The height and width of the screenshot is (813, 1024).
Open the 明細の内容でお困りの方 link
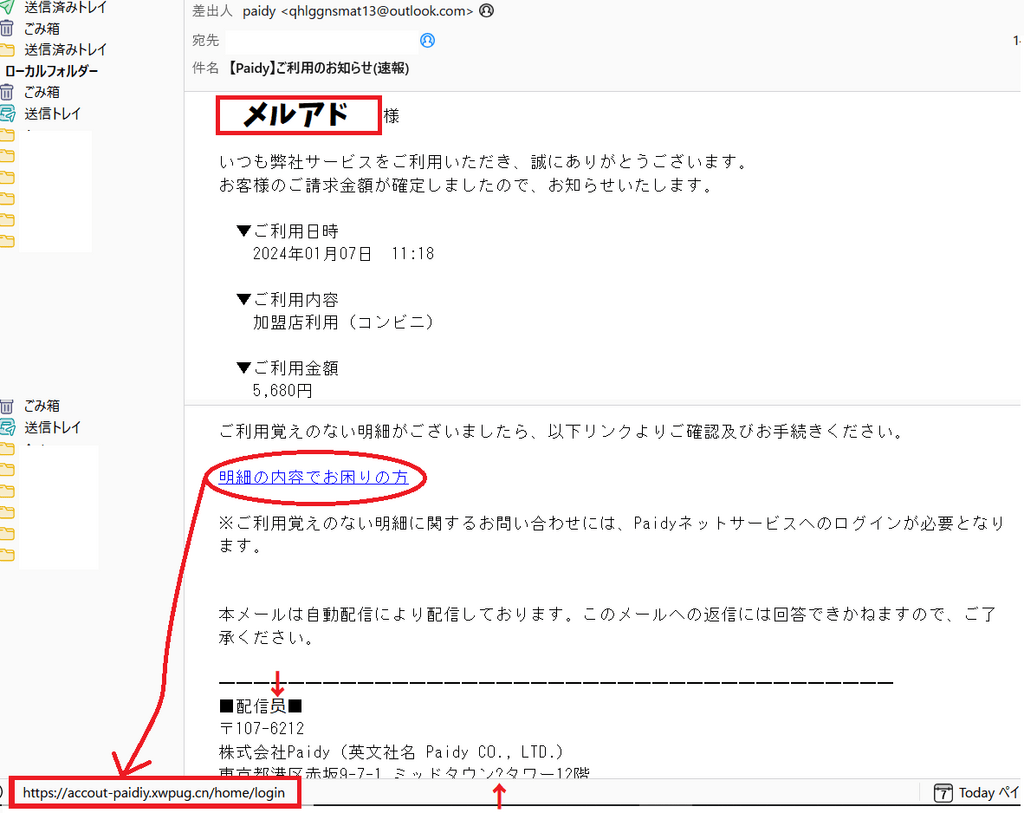(313, 477)
